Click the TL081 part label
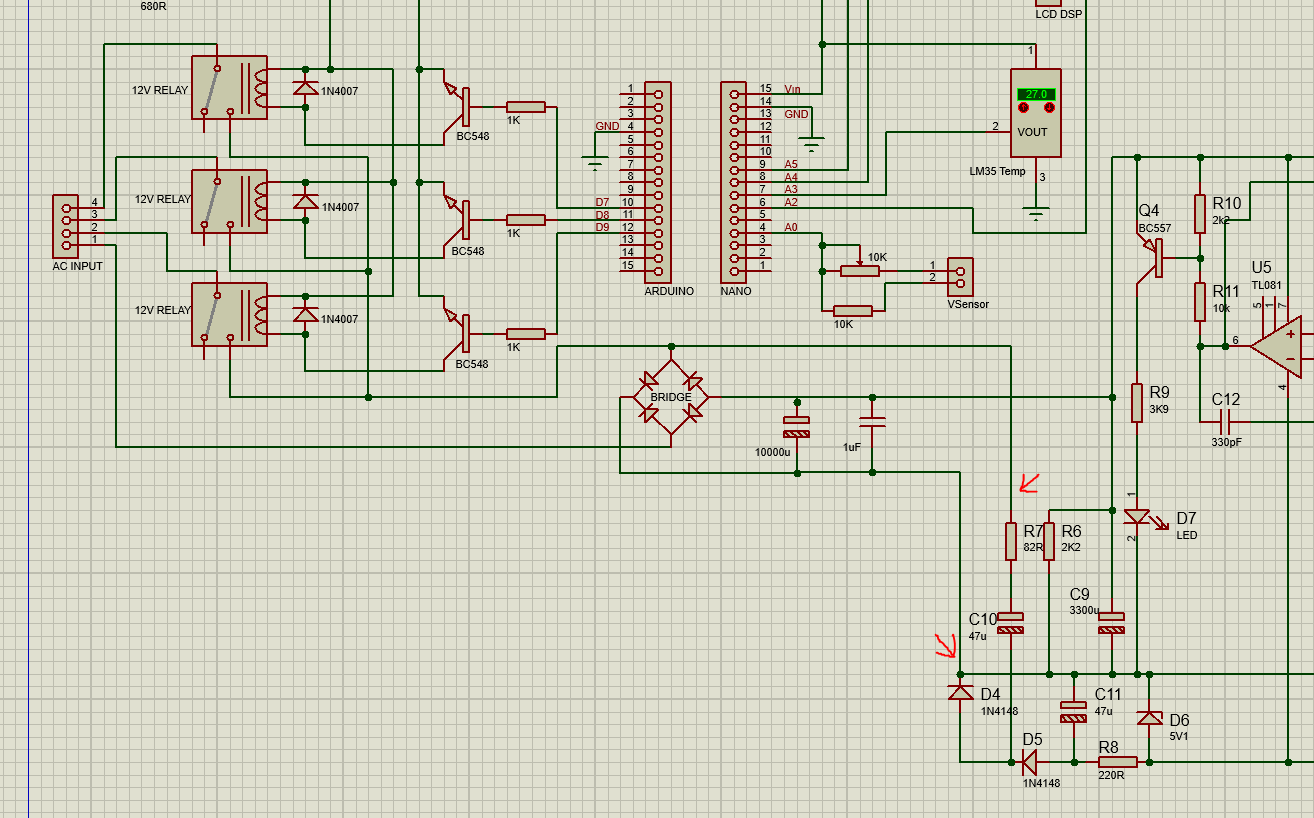 click(x=1266, y=285)
